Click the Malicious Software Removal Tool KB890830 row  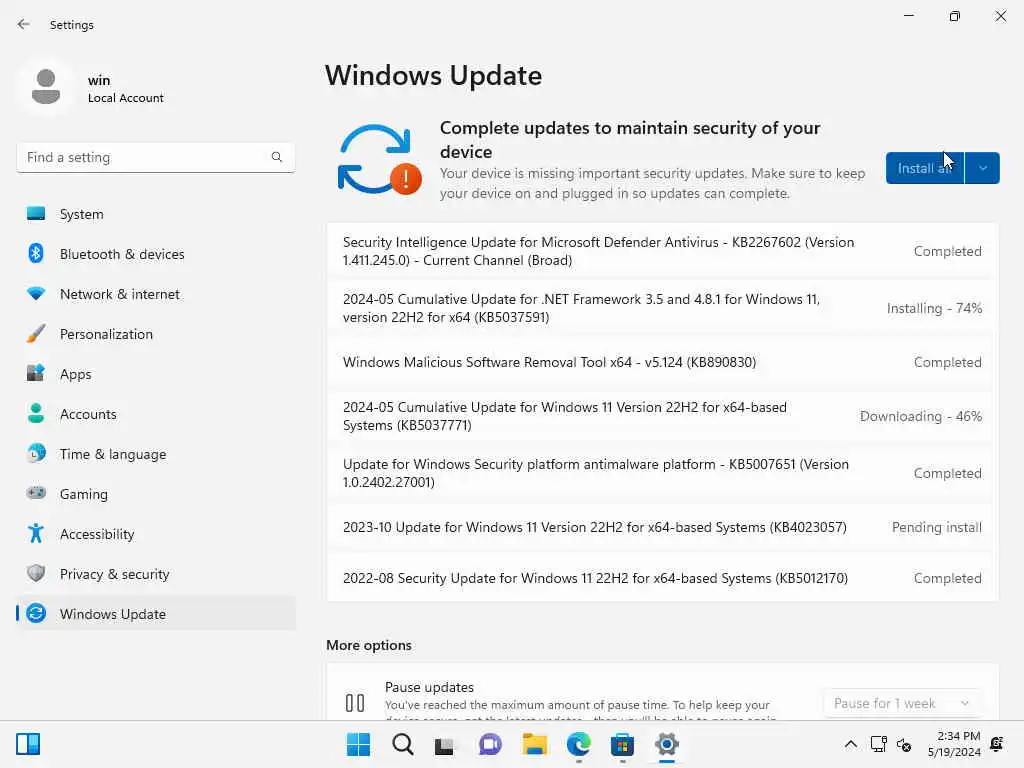662,362
